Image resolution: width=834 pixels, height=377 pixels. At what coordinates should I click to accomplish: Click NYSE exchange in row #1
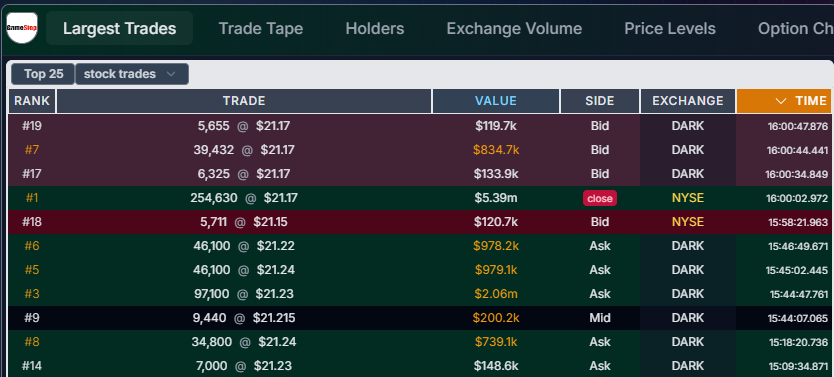(688, 198)
